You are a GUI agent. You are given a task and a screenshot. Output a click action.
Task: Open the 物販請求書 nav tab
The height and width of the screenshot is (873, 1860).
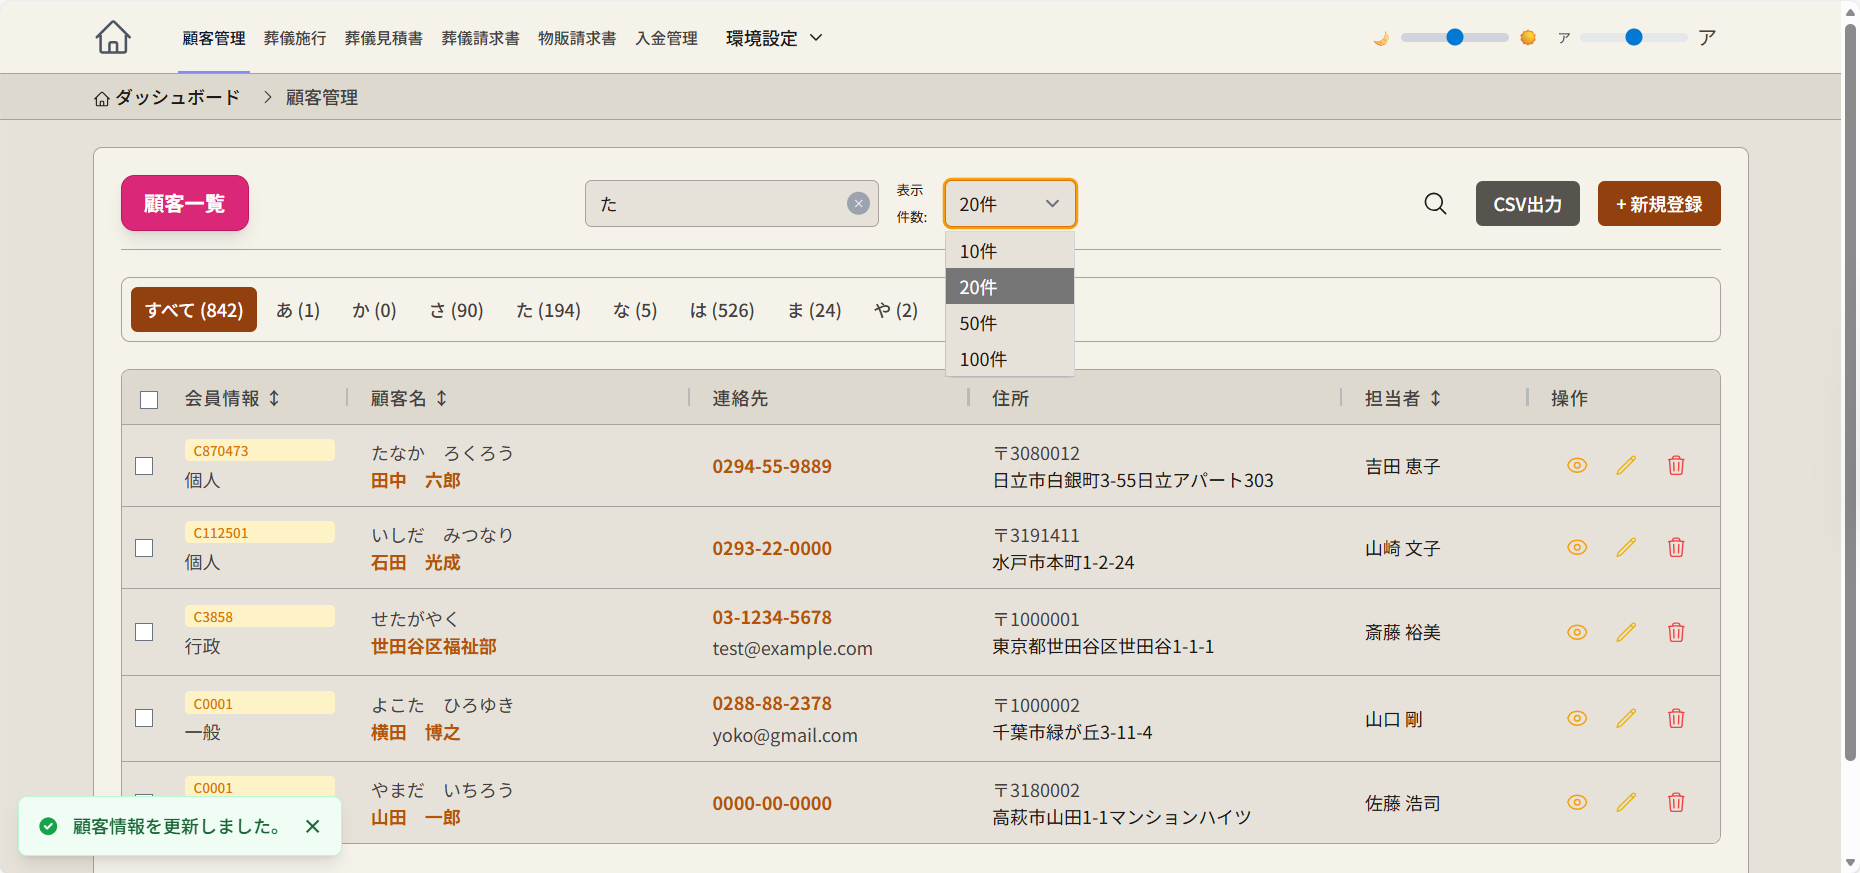coord(577,38)
